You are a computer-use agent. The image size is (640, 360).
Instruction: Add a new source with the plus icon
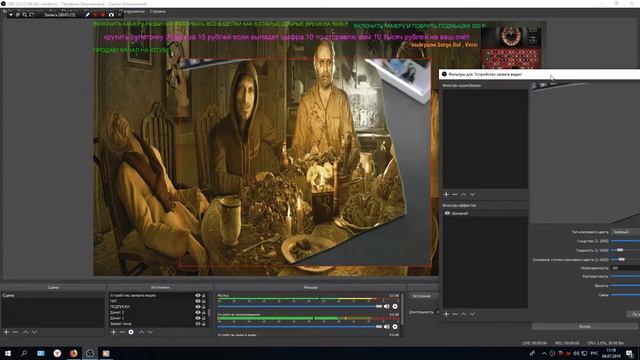pos(113,332)
